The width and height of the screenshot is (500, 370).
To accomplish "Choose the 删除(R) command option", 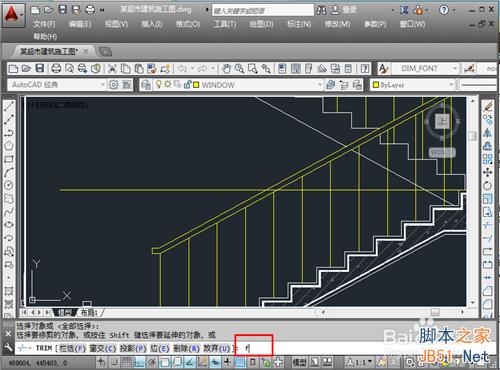I will [x=187, y=348].
